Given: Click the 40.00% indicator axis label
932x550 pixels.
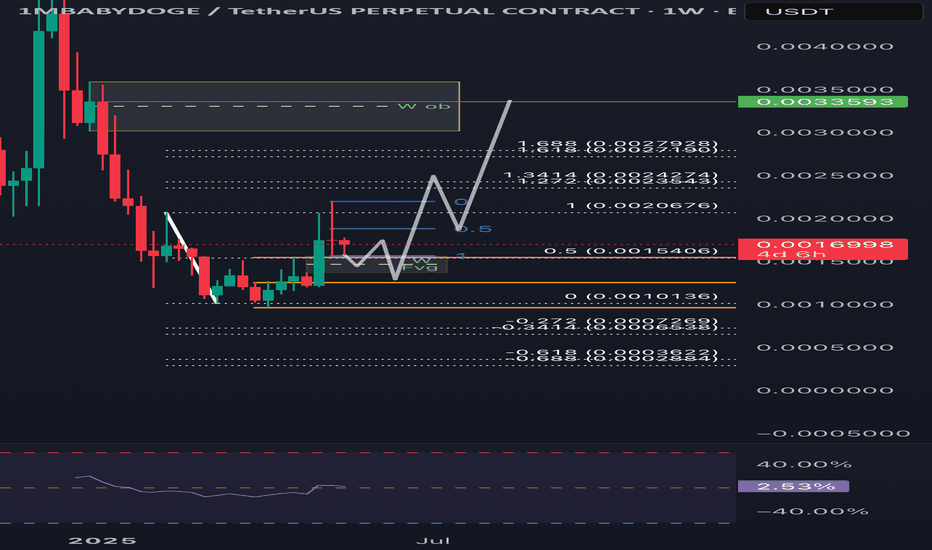Looking at the screenshot, I should click(x=805, y=464).
